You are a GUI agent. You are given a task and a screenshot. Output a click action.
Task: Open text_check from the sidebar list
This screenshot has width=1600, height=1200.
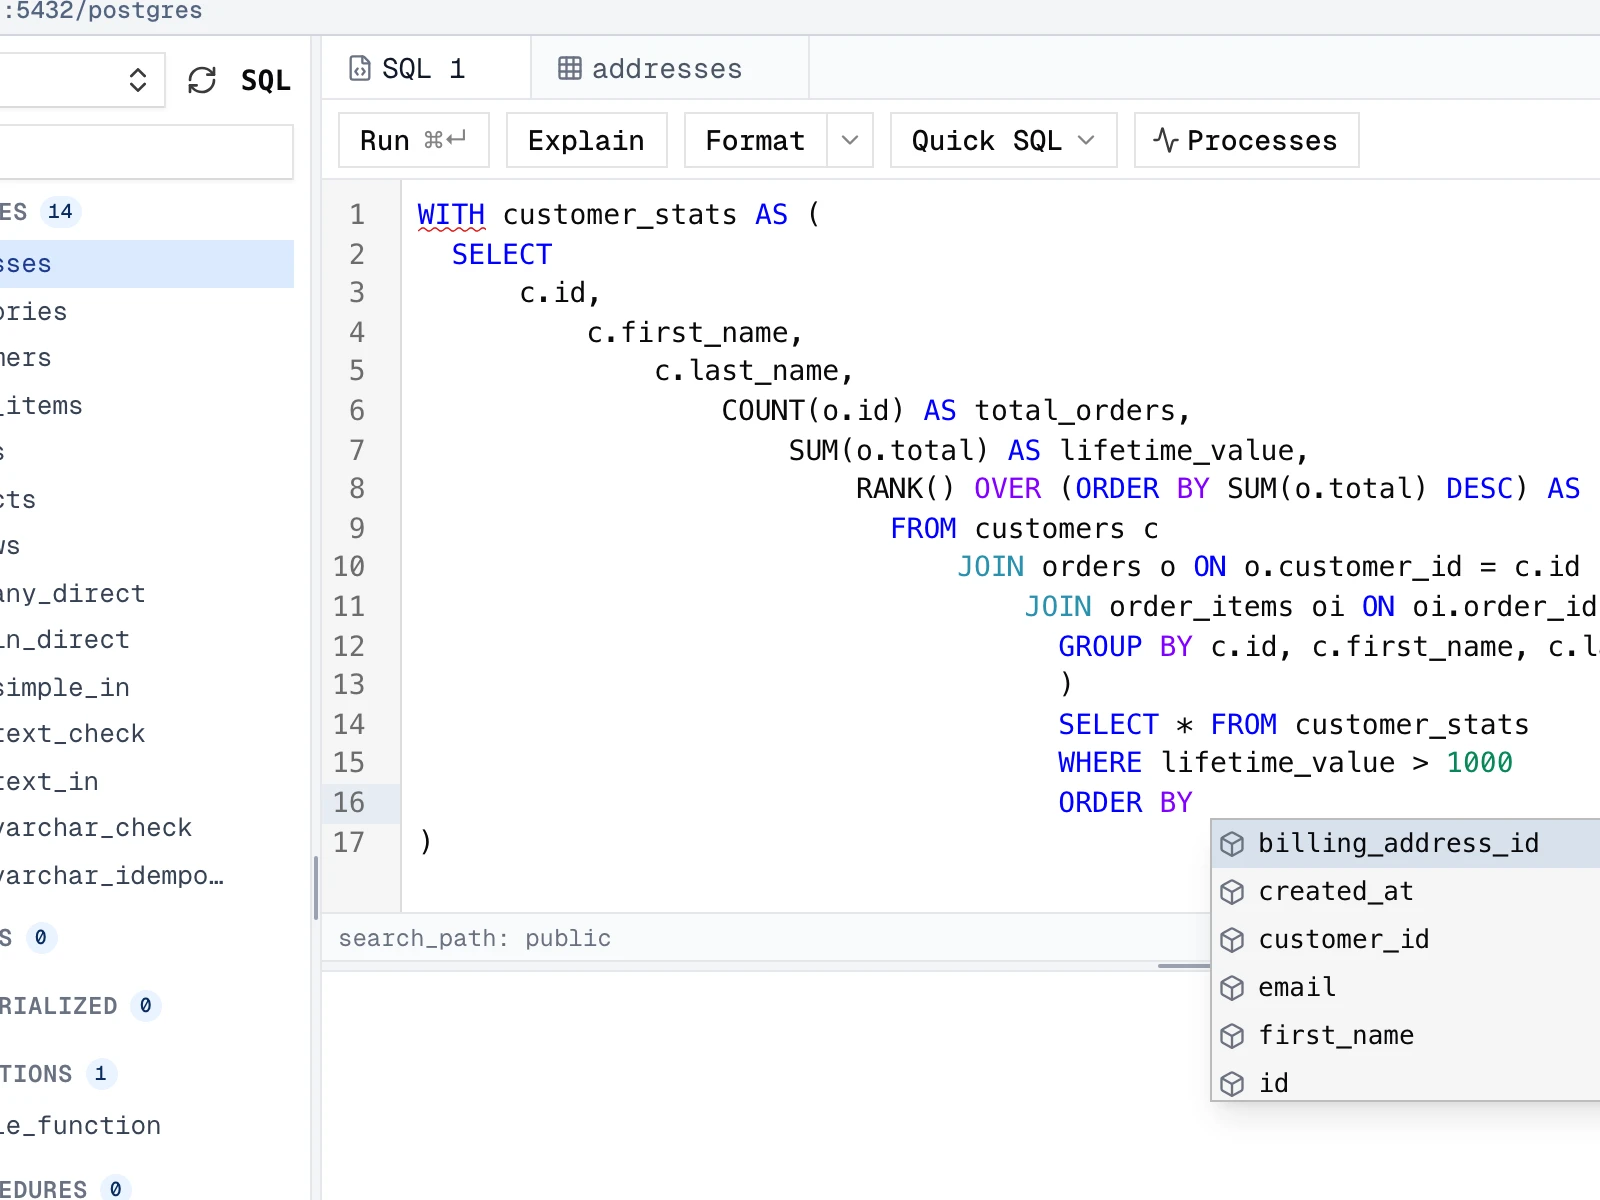pyautogui.click(x=73, y=733)
